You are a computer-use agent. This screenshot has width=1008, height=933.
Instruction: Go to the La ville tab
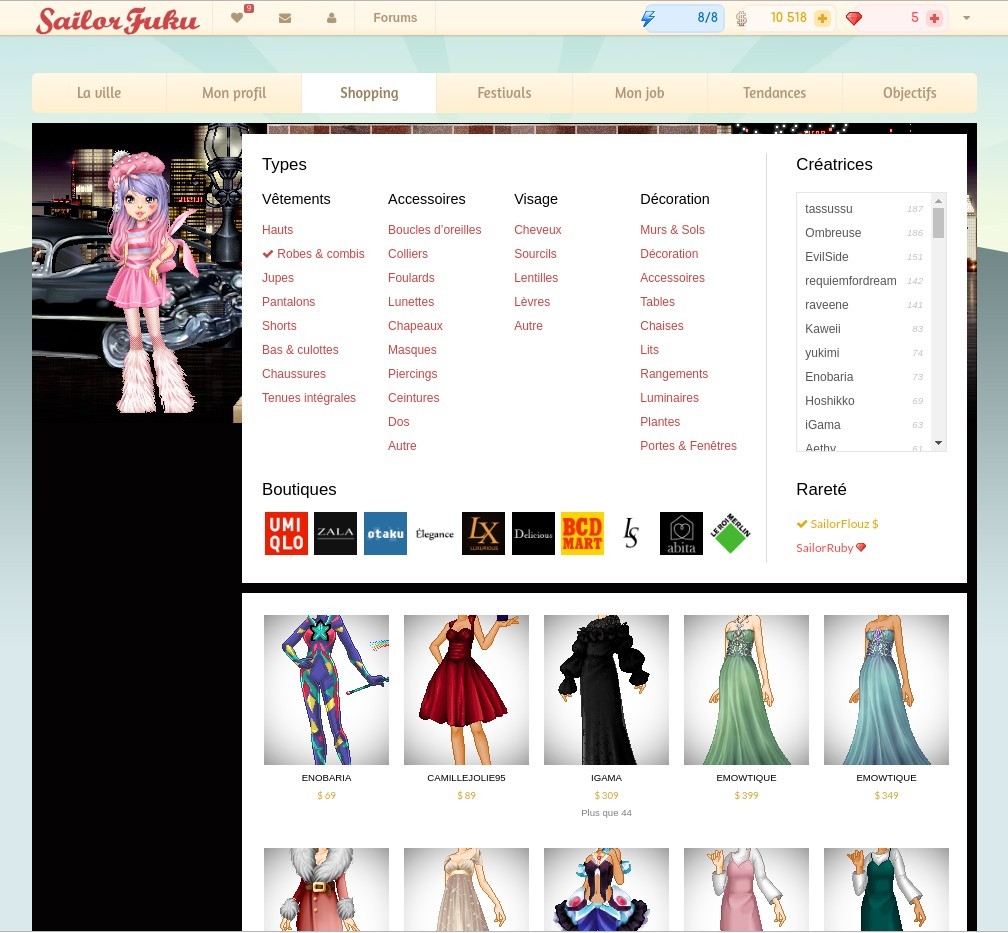(x=99, y=93)
